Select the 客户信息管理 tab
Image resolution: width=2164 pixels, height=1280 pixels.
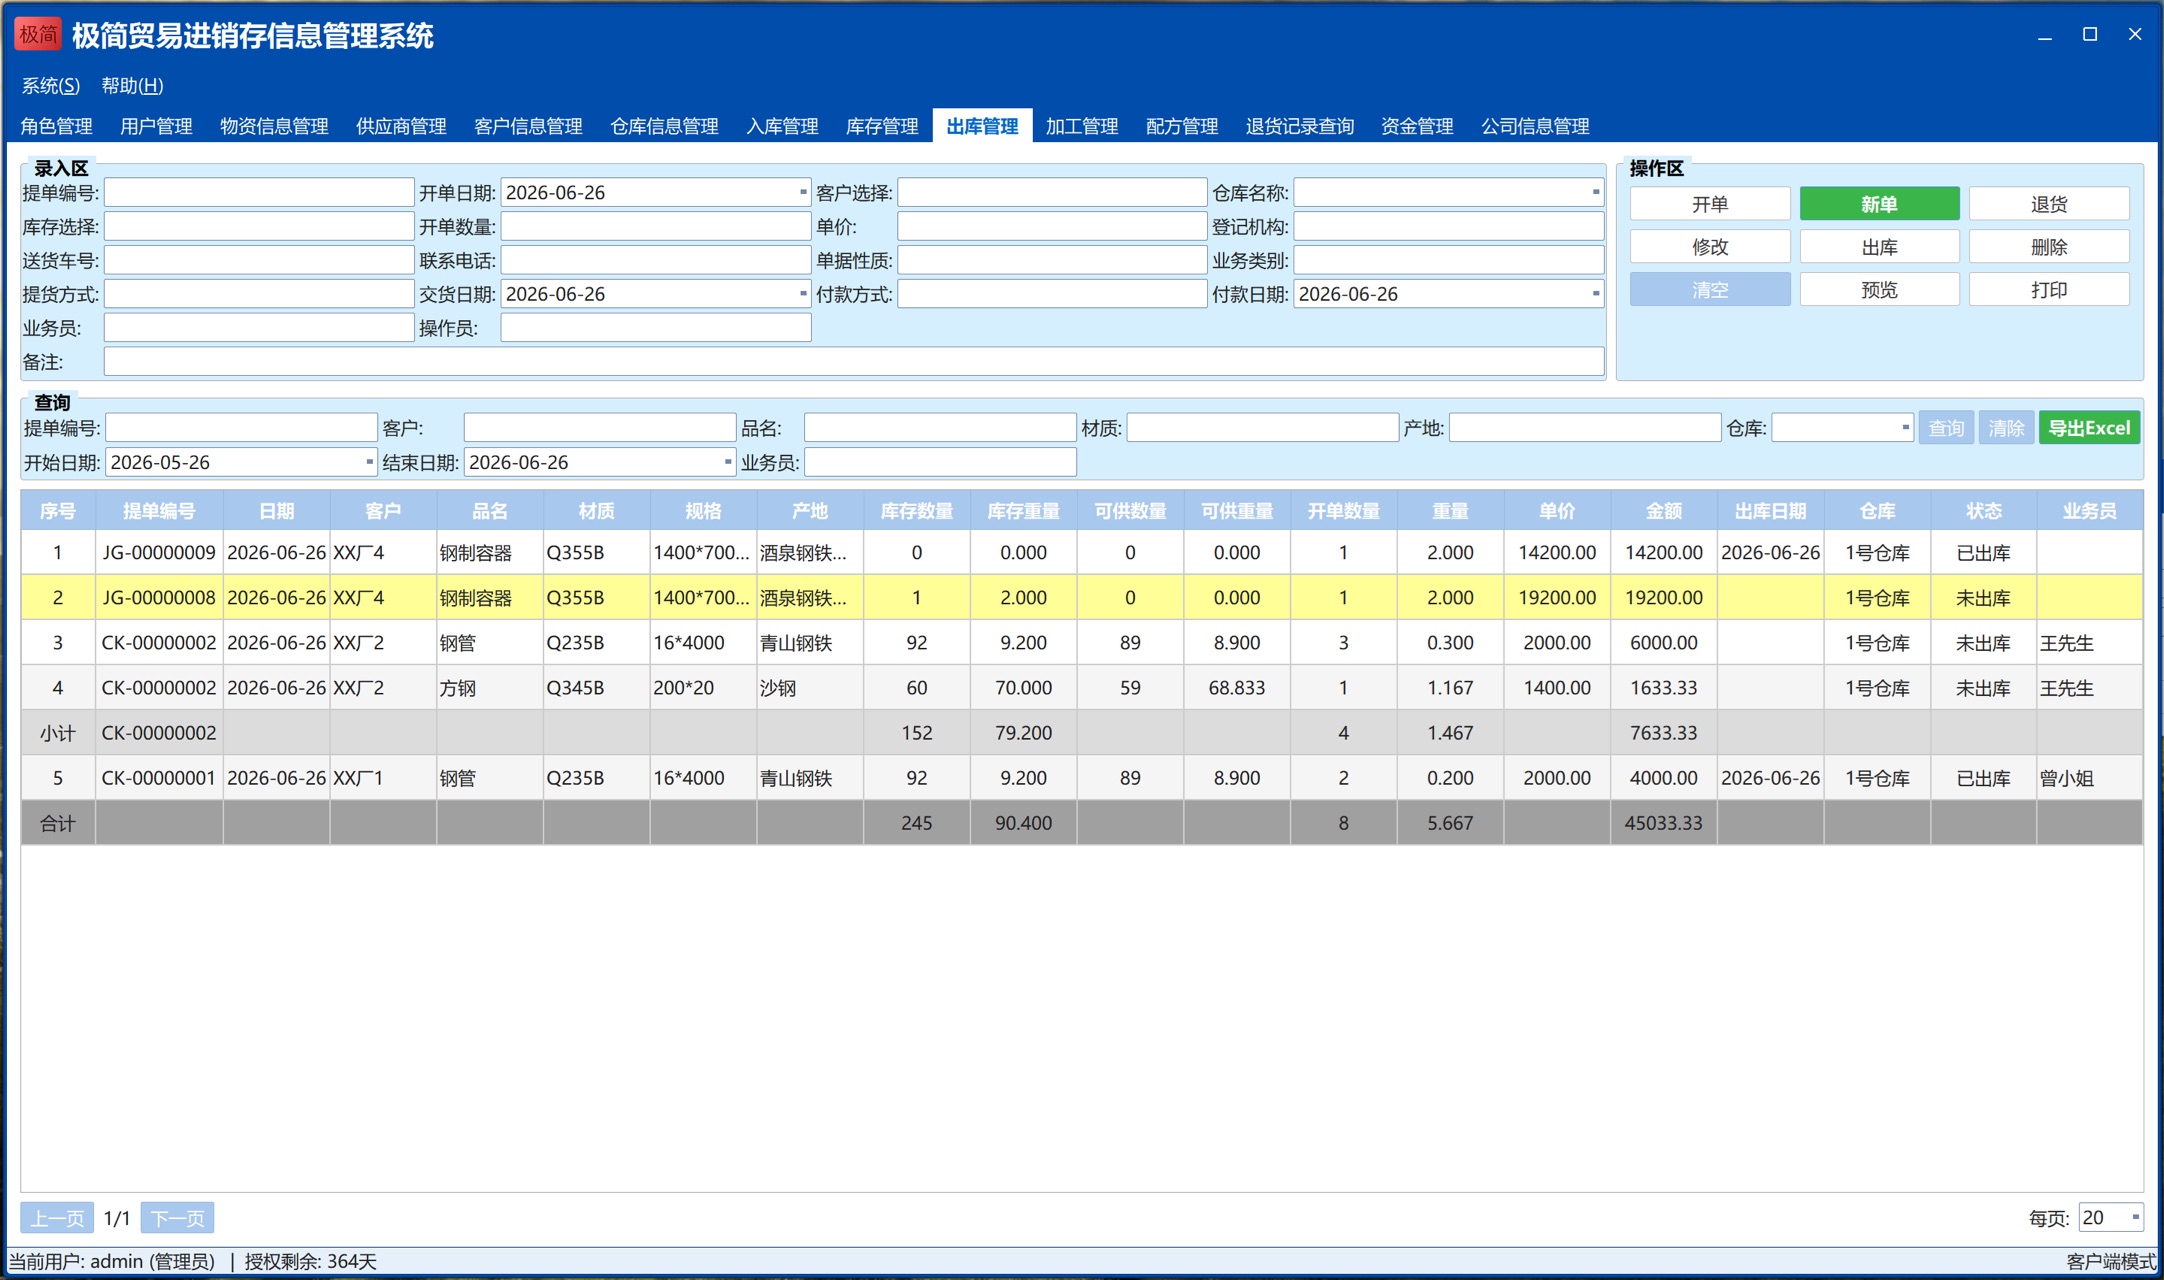[x=528, y=126]
